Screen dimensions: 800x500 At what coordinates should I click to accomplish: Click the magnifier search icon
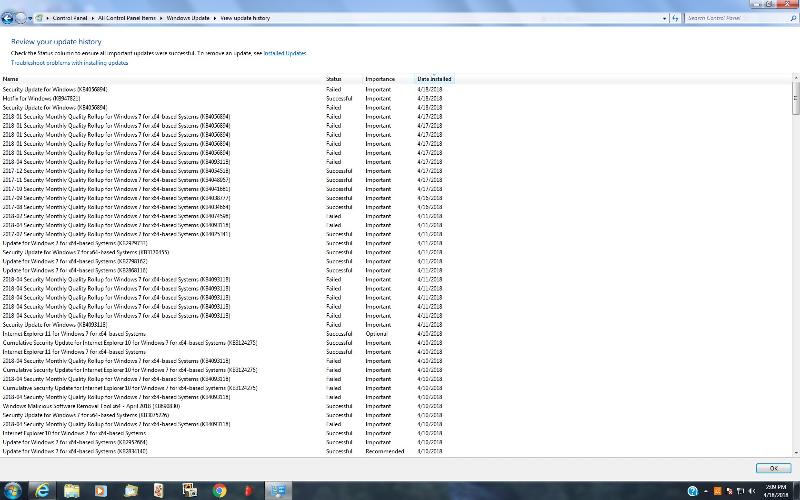793,18
